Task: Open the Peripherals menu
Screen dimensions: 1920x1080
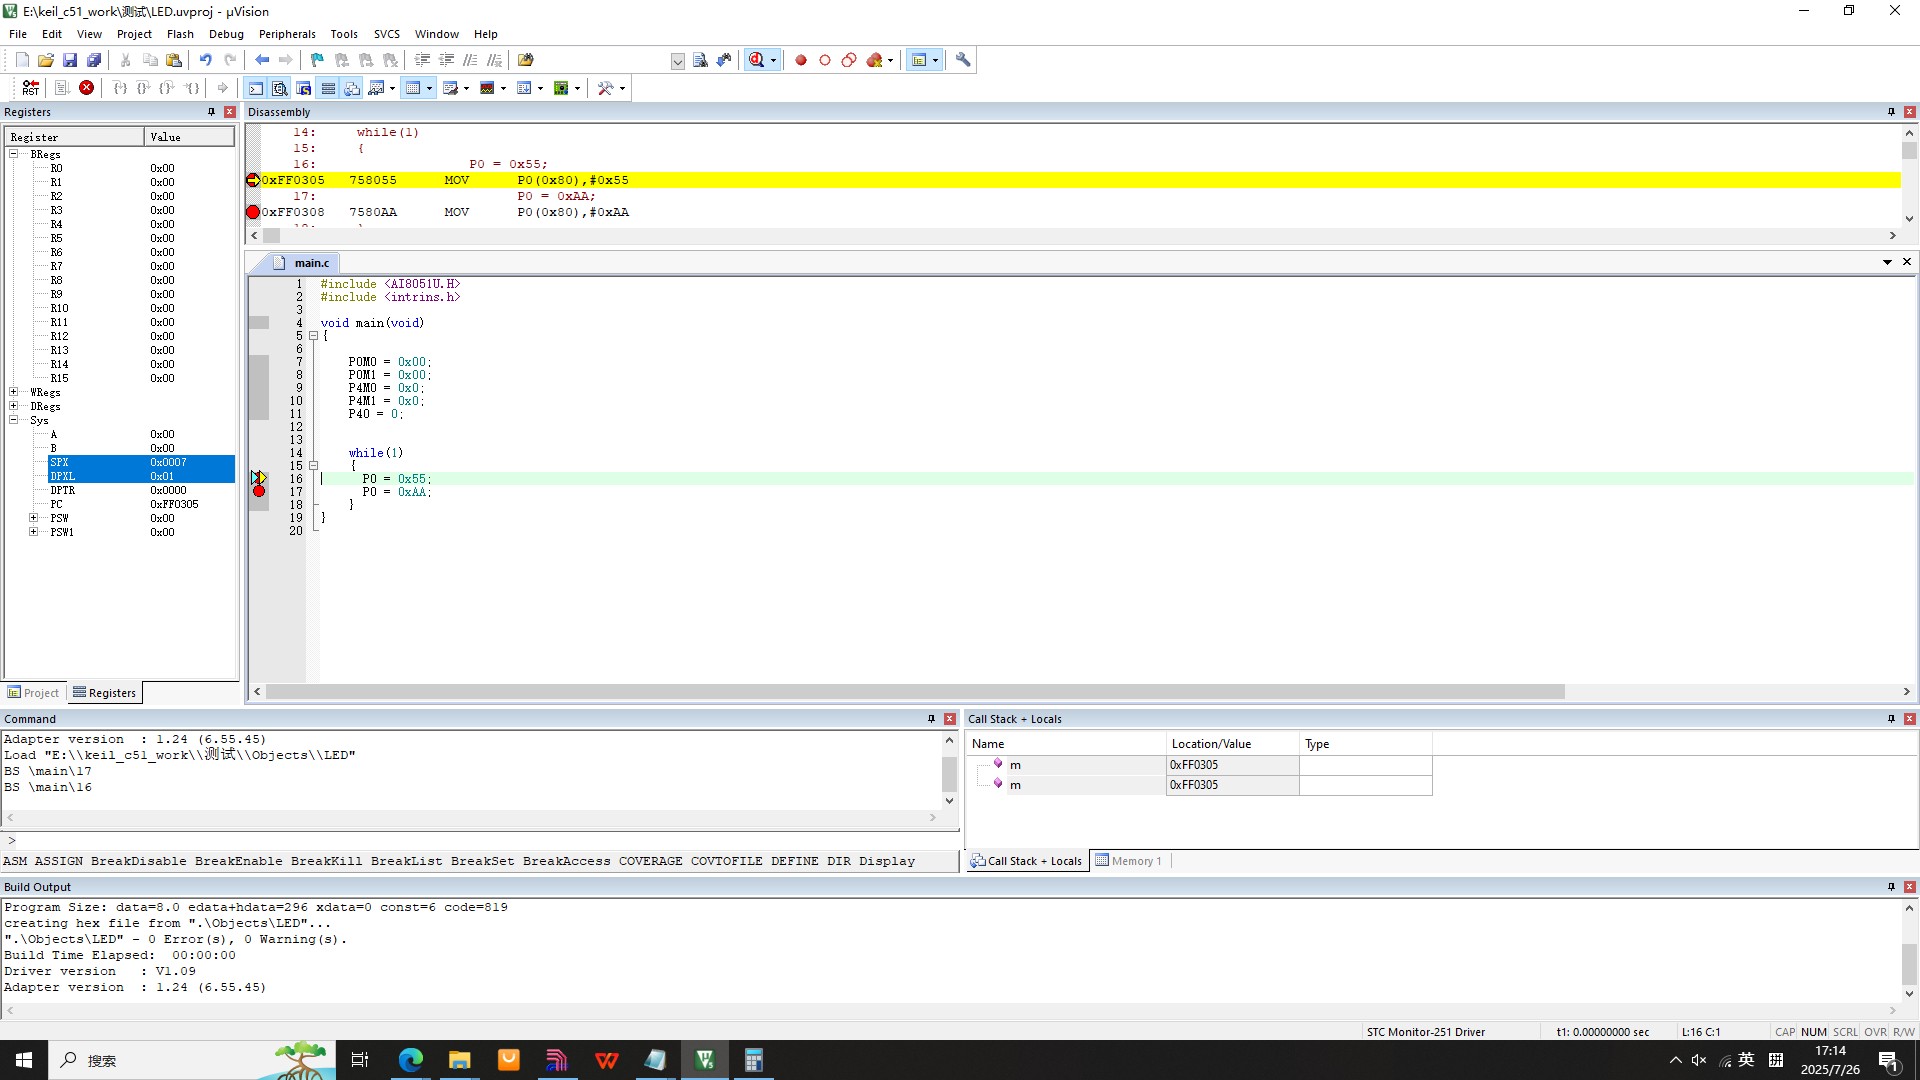Action: point(287,34)
